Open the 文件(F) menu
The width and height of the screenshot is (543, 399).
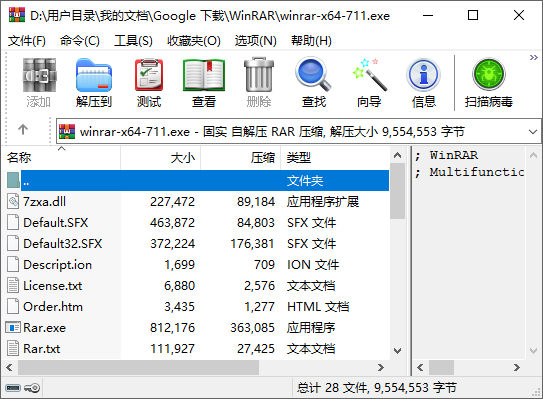pos(27,41)
